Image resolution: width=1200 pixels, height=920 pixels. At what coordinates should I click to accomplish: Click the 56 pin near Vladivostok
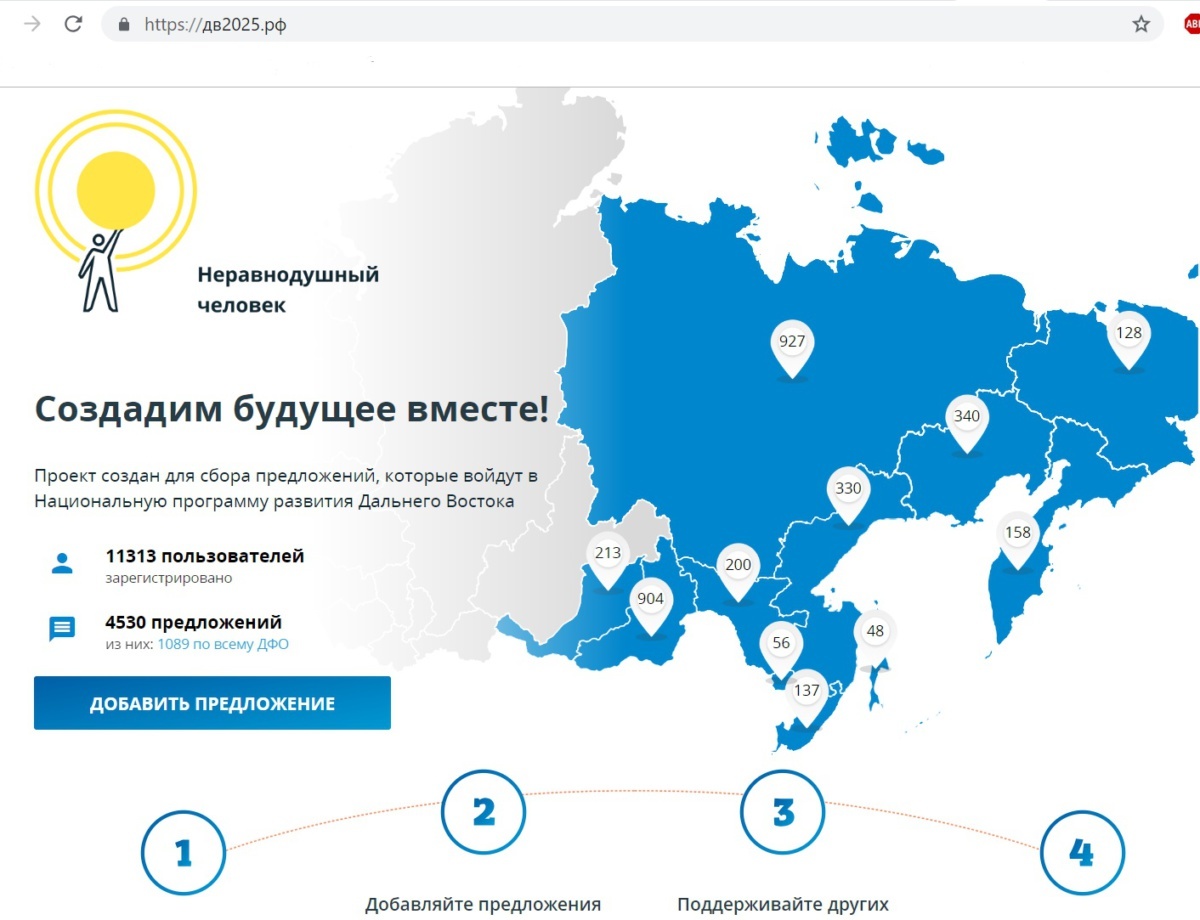(x=781, y=643)
